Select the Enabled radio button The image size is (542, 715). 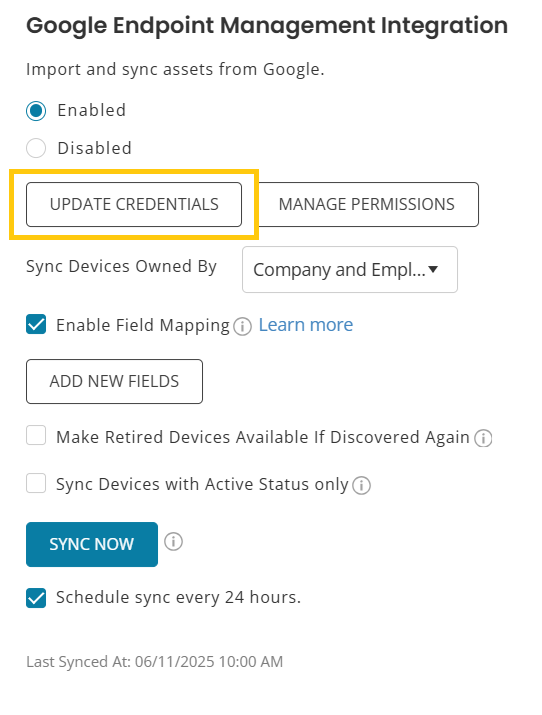36,111
